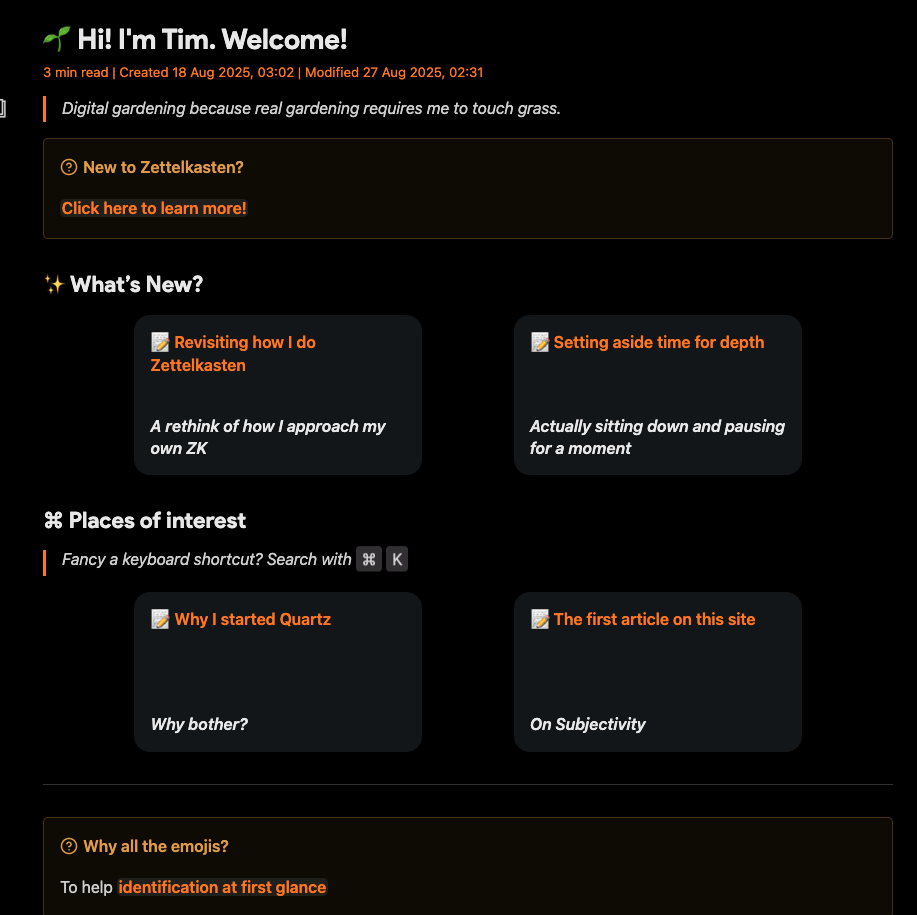Click the memo emoji on the Revisiting Zettelkasten card
Screen dimensions: 917x915
(160, 342)
